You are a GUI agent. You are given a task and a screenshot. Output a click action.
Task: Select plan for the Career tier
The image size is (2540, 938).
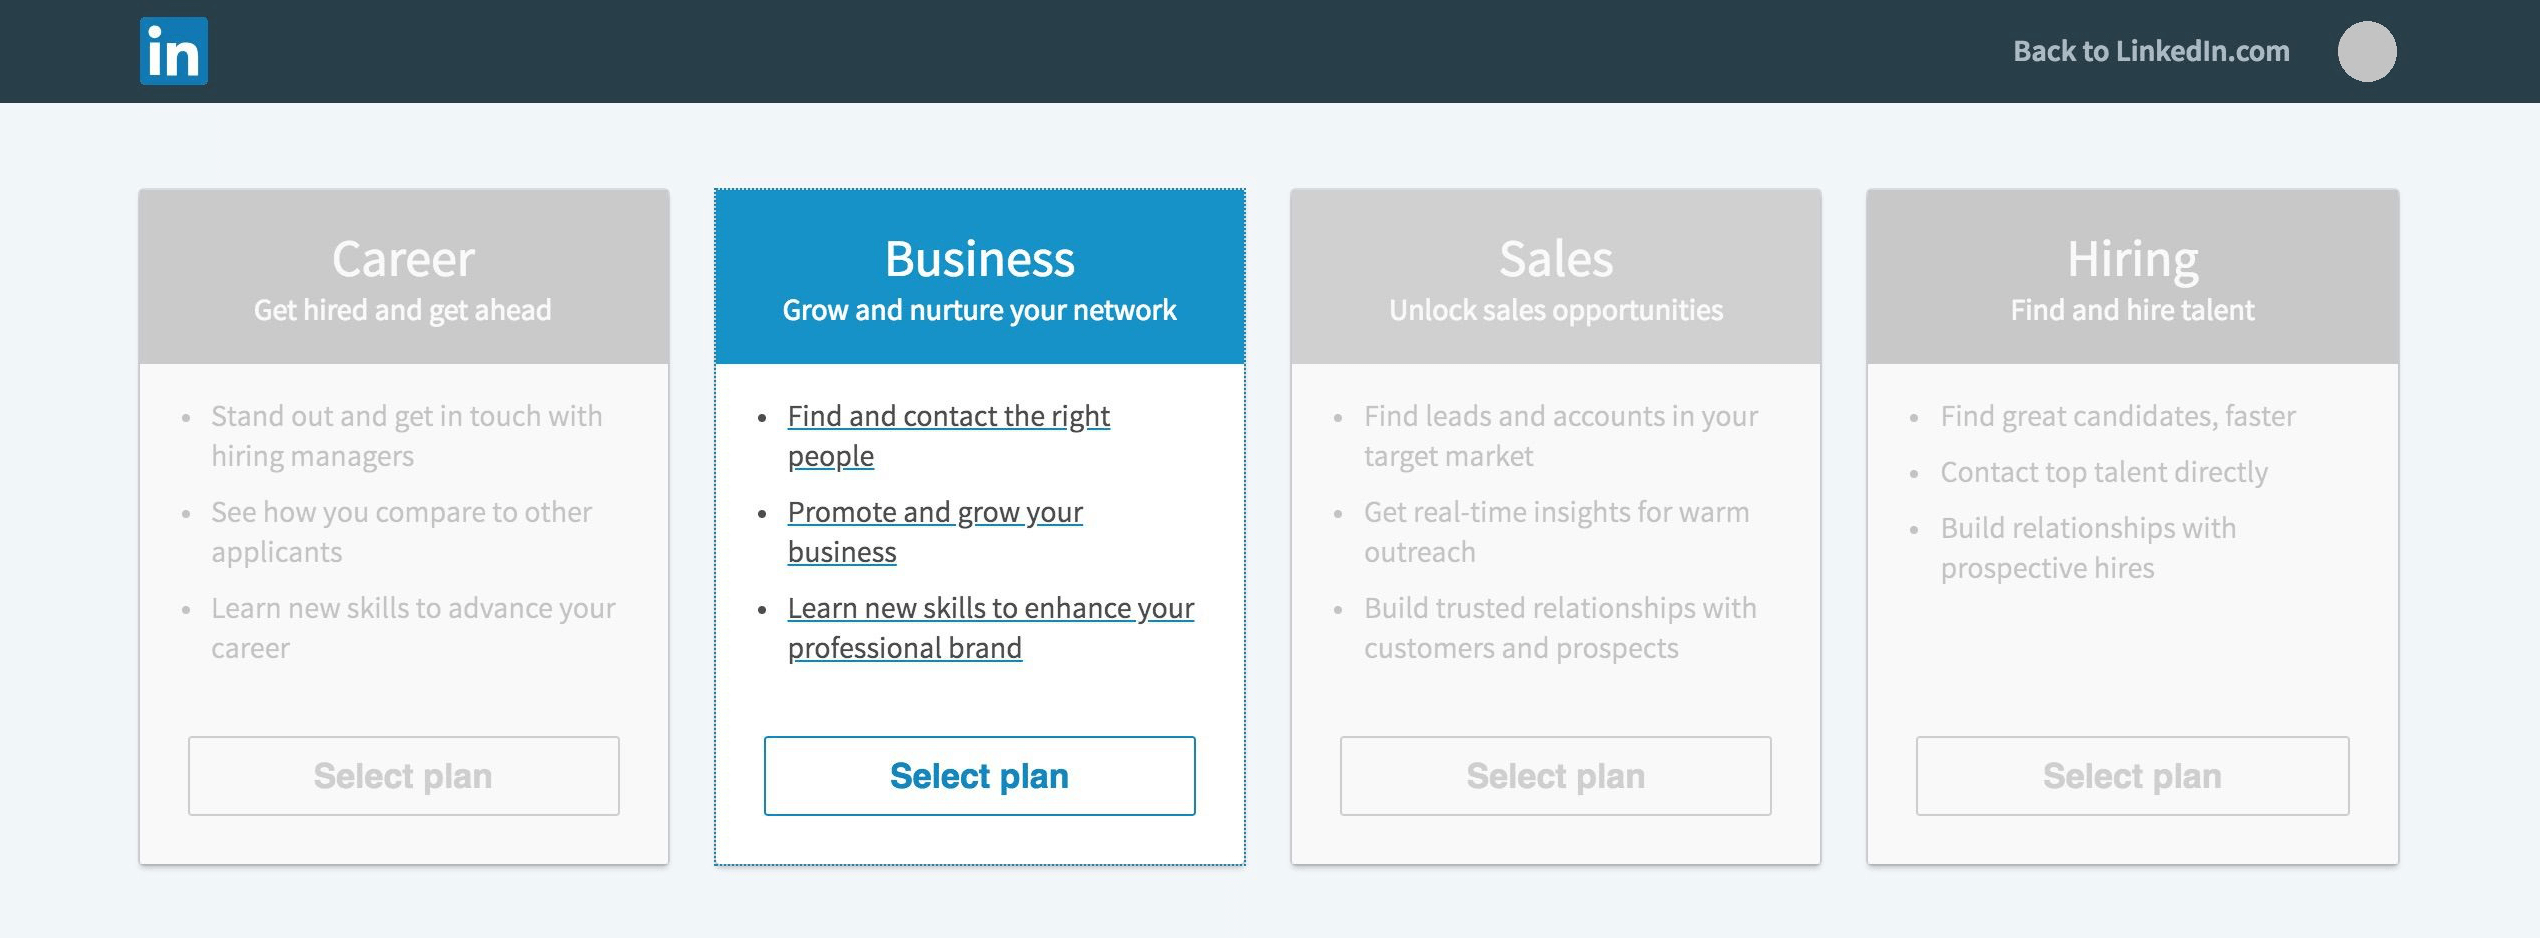click(x=402, y=776)
